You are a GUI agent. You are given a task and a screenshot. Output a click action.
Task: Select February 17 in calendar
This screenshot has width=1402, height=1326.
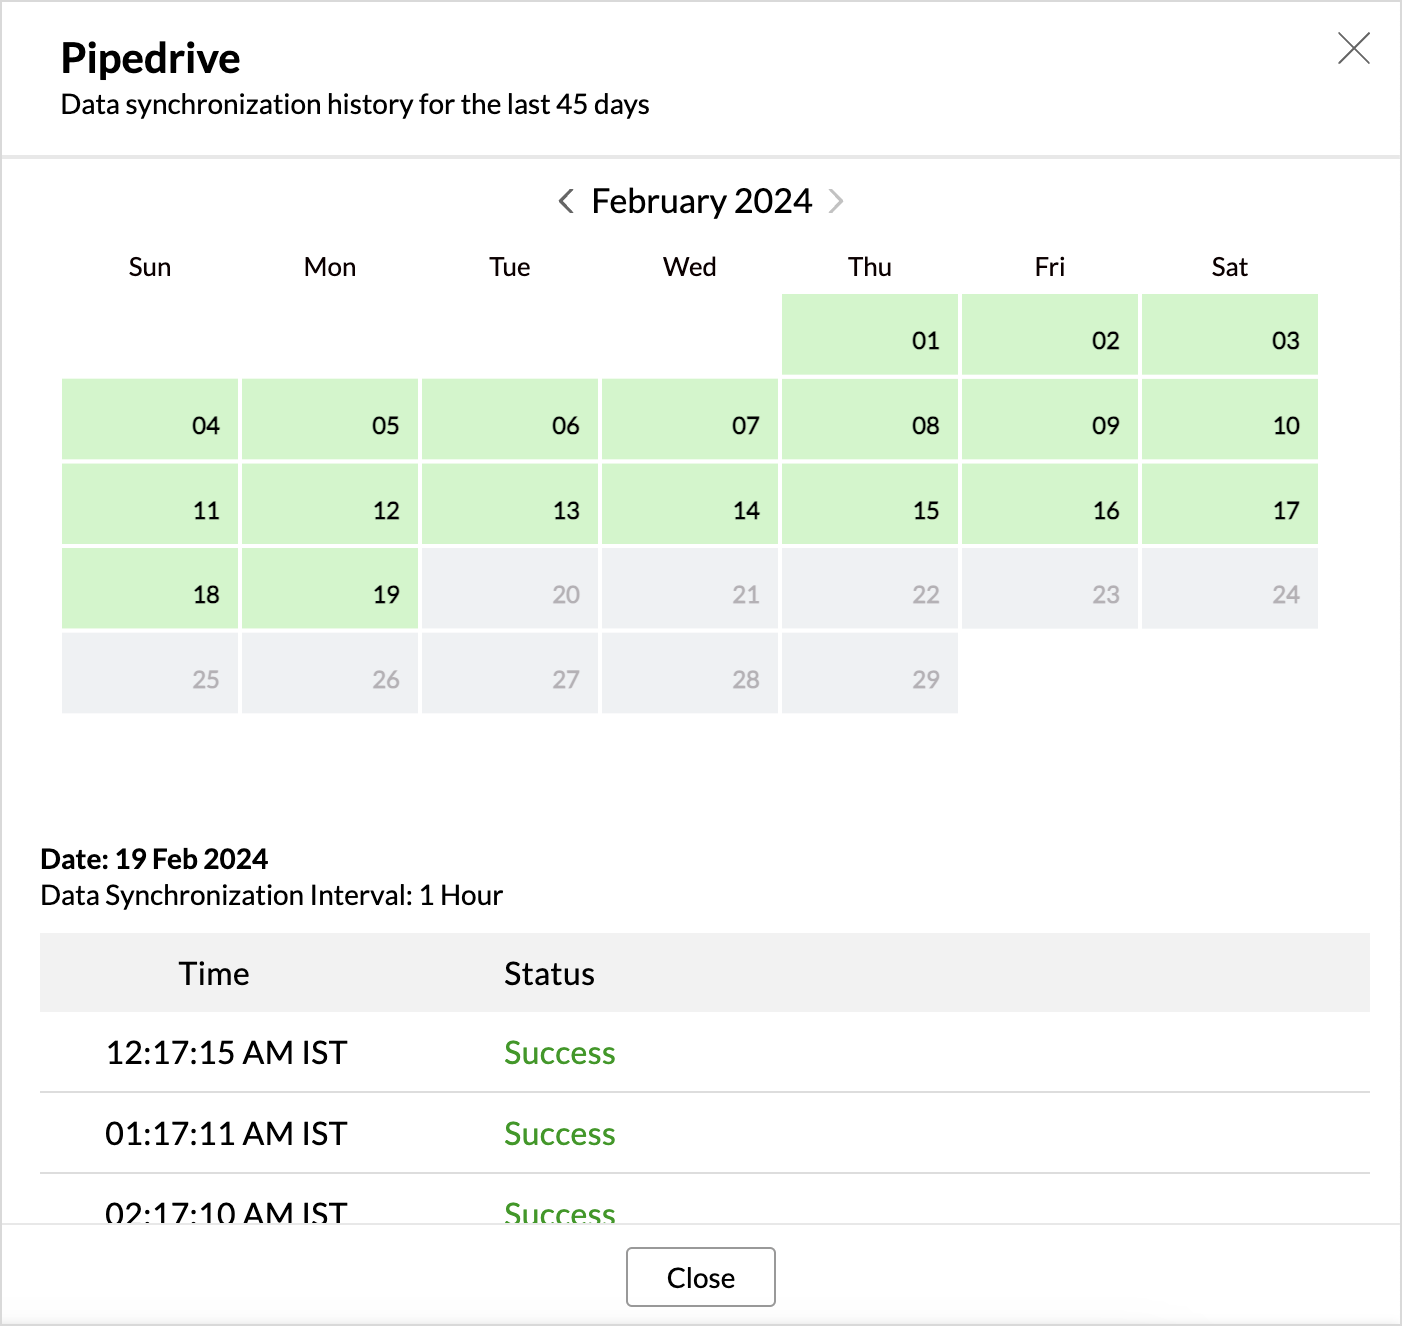[1230, 504]
